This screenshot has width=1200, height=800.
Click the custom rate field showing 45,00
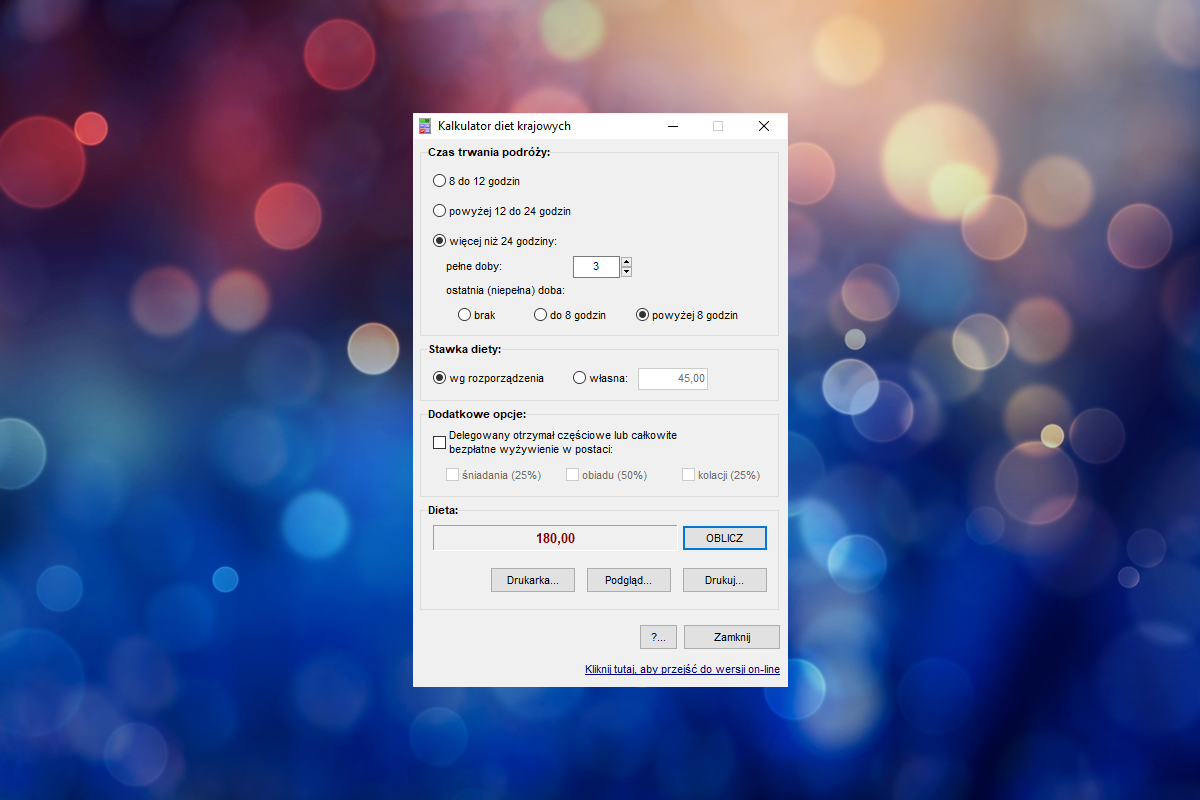click(x=673, y=378)
